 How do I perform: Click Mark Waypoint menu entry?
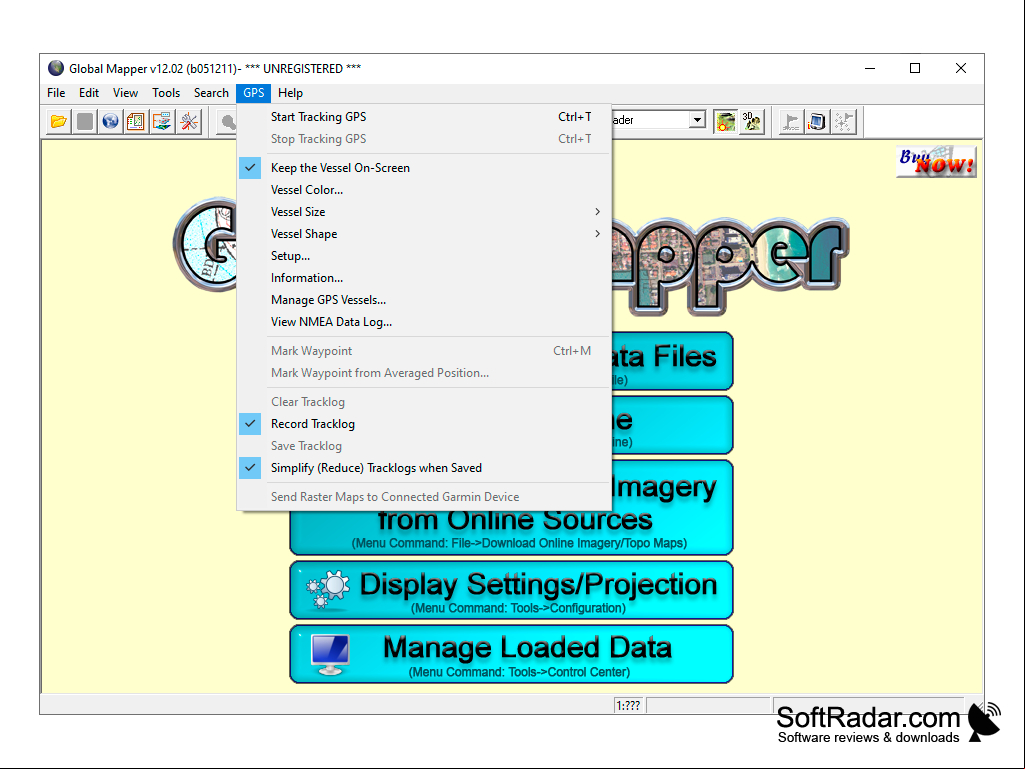point(424,351)
